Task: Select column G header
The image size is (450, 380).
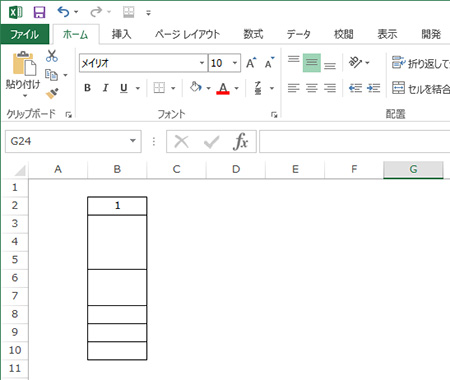Action: coord(413,170)
